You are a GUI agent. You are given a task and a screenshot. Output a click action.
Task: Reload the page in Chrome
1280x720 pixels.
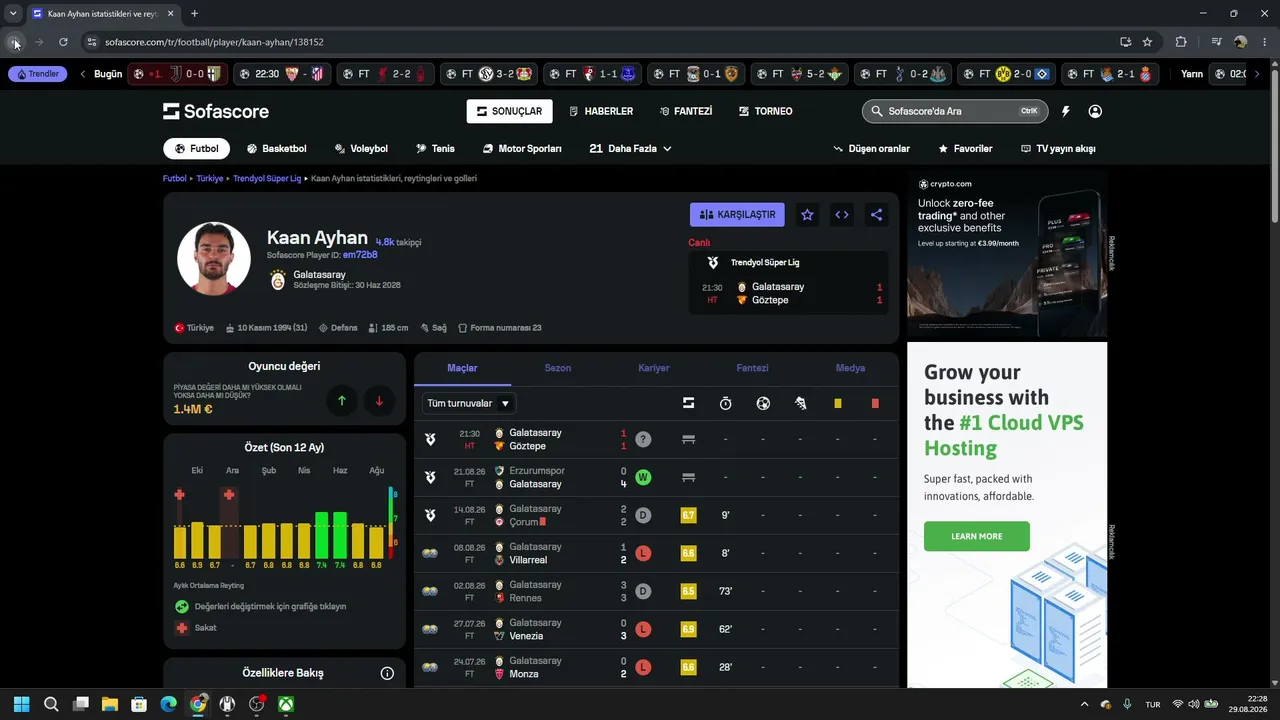pos(63,42)
